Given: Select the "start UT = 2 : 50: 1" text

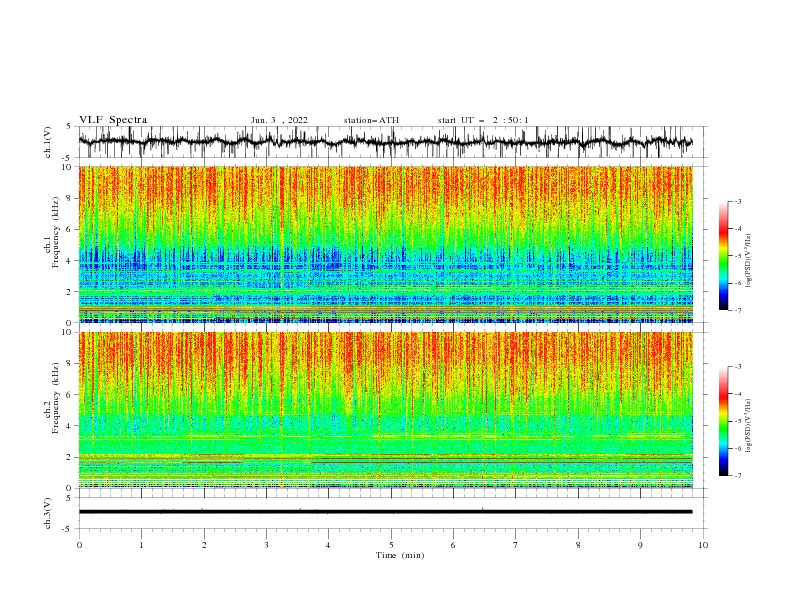Looking at the screenshot, I should pos(482,120).
